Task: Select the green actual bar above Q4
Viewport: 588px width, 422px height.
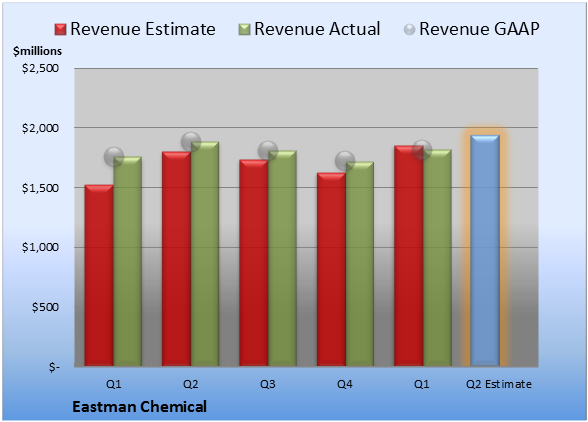Action: click(x=360, y=264)
